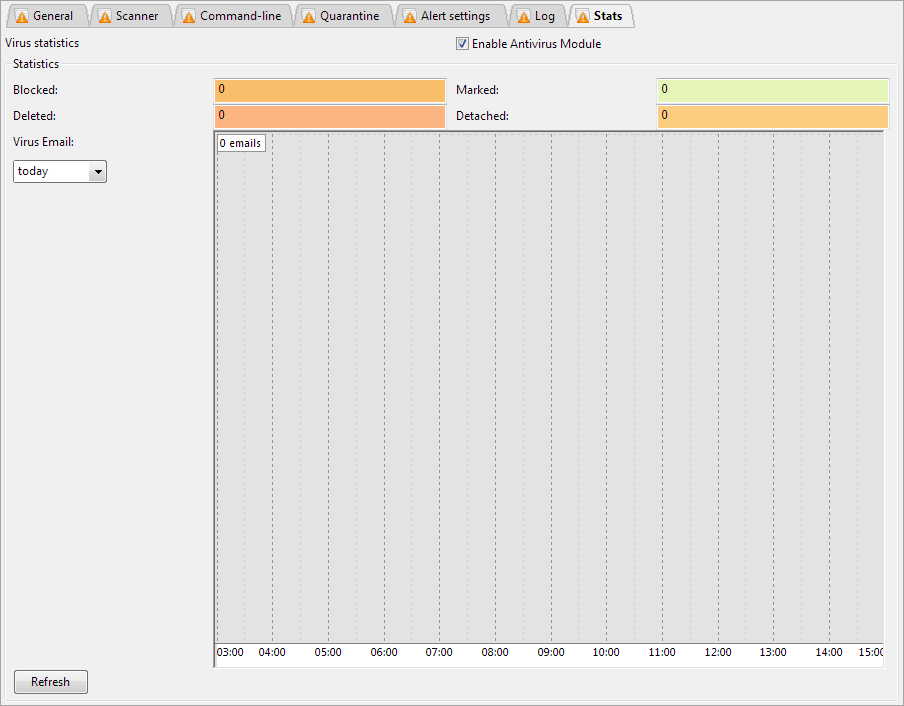Click the warning icon on Command-line tab
The image size is (904, 706).
click(189, 17)
